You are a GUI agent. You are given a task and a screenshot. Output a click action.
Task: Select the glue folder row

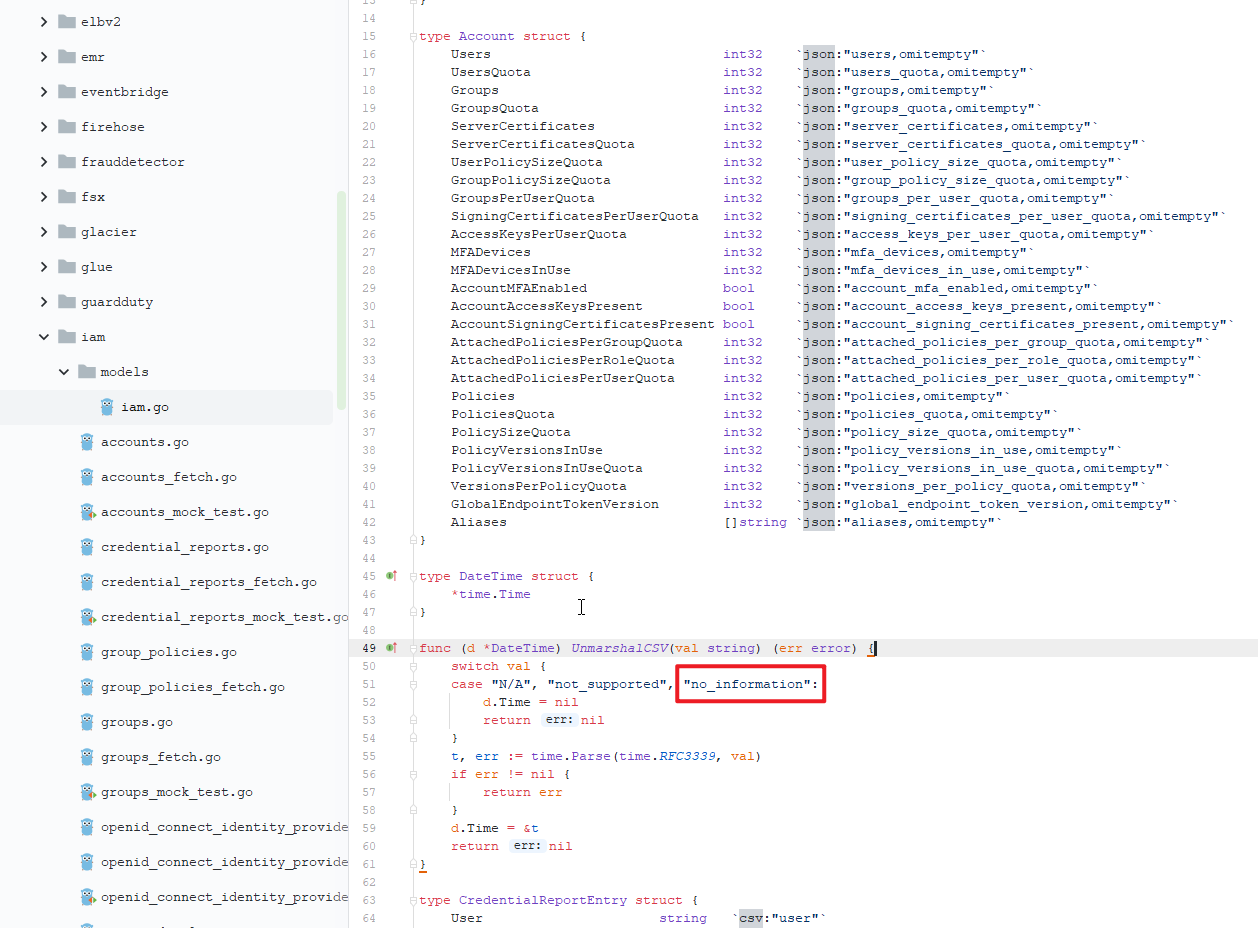pos(166,267)
